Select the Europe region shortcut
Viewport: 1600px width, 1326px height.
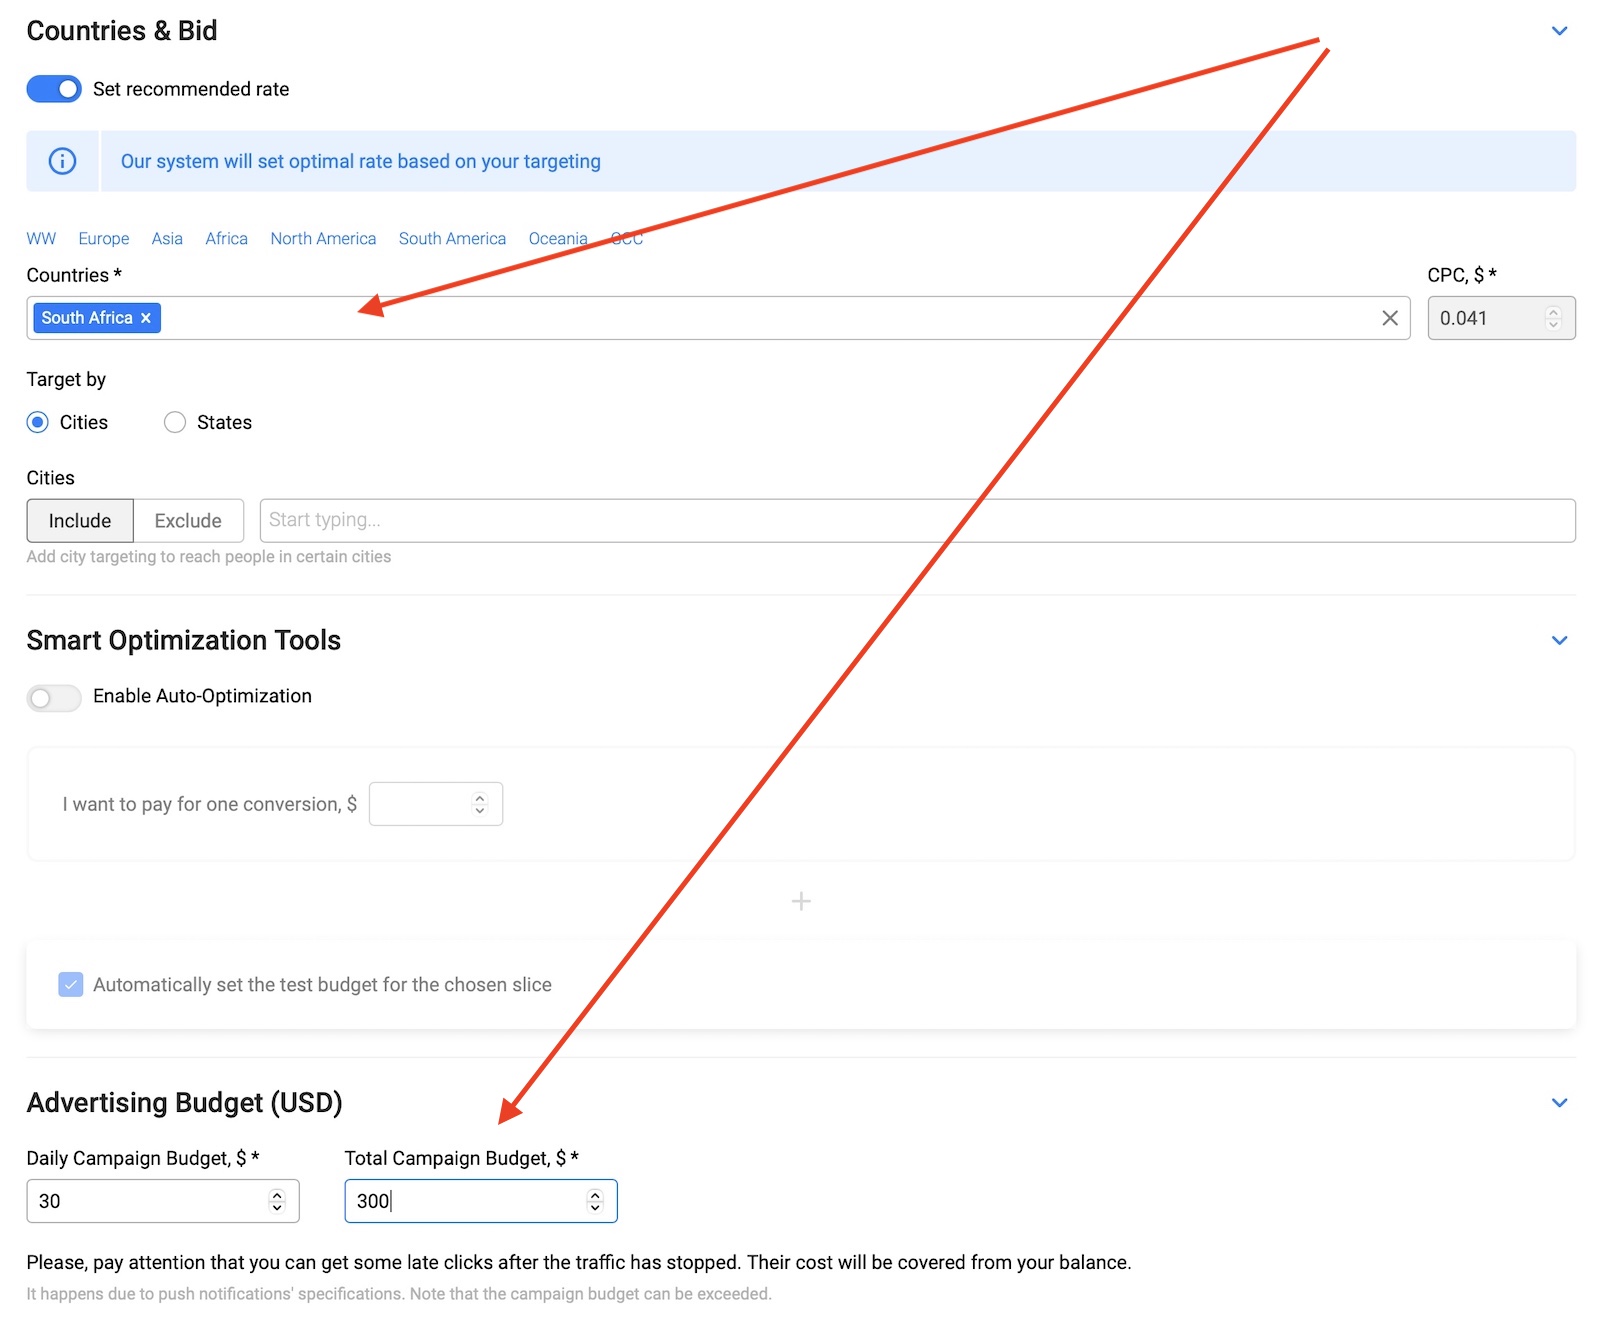click(x=104, y=238)
